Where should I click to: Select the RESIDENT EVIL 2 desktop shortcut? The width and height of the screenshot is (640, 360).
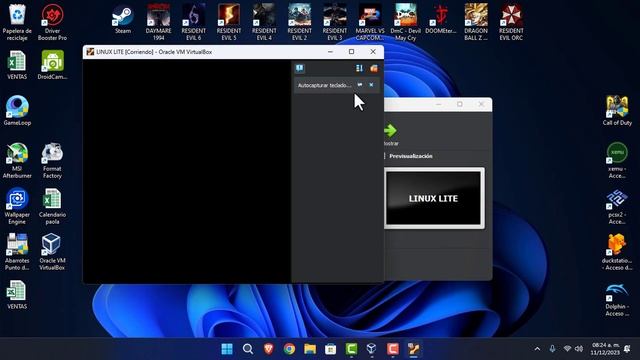pyautogui.click(x=299, y=22)
